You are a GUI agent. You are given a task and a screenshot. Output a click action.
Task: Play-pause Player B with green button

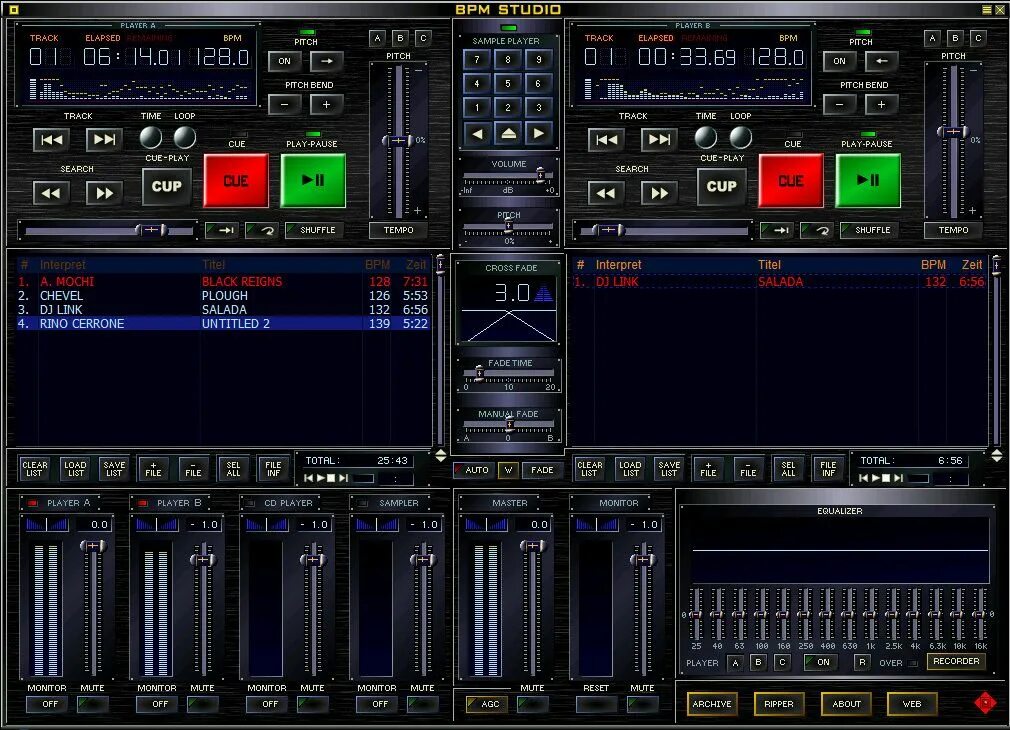click(868, 180)
